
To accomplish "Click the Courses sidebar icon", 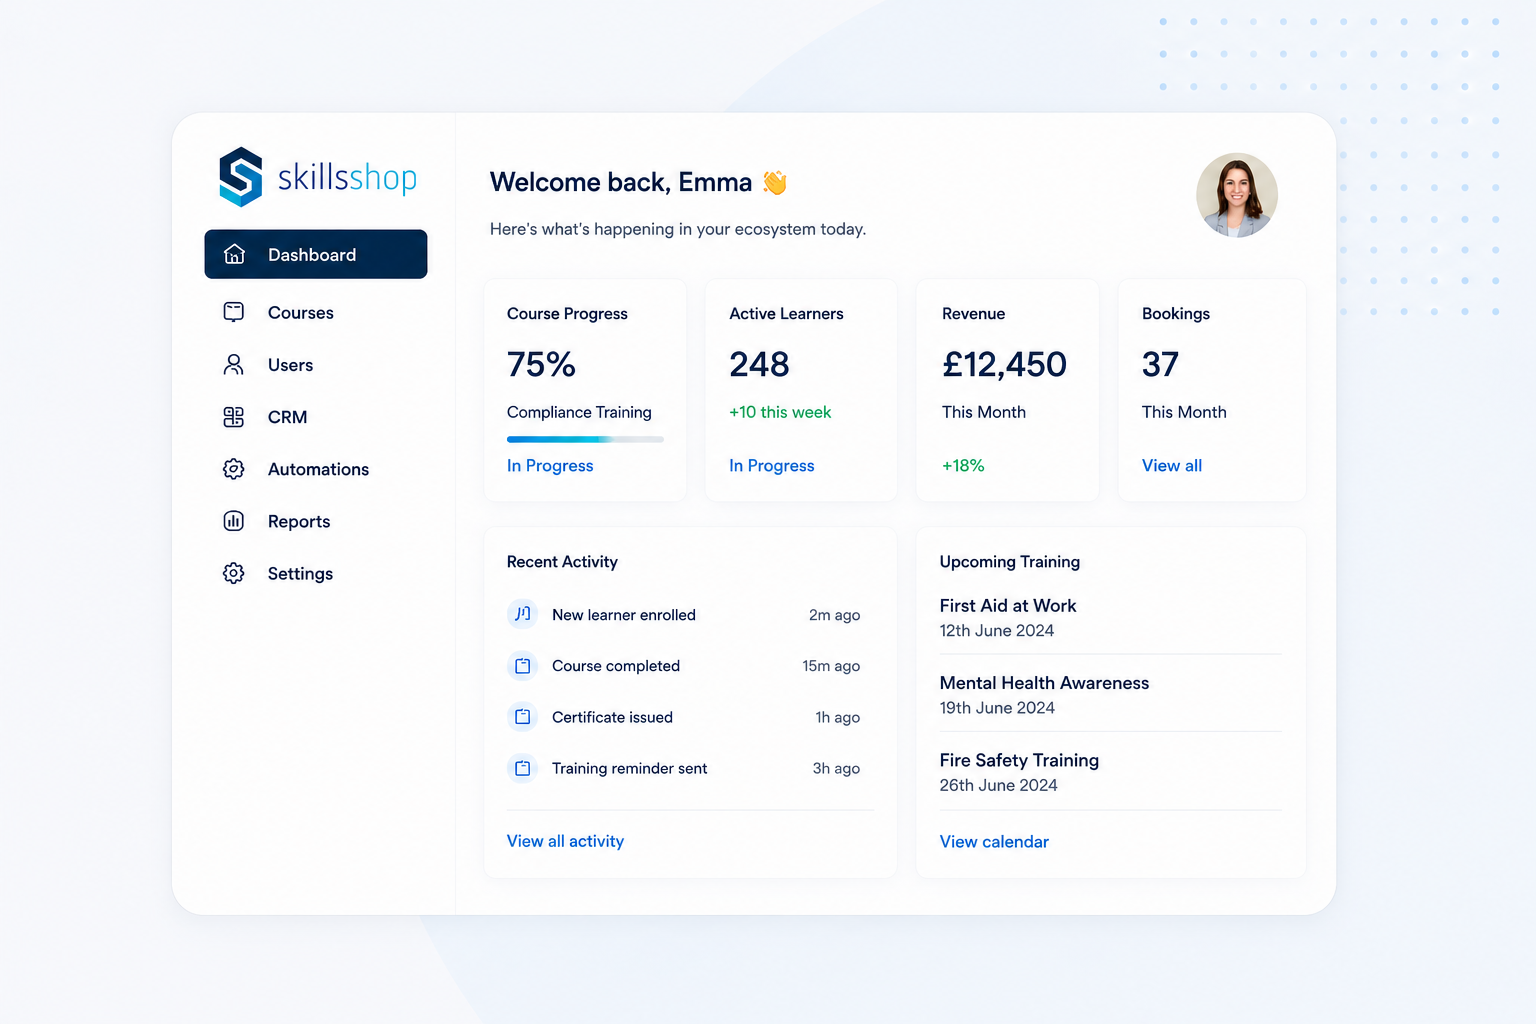I will [234, 312].
